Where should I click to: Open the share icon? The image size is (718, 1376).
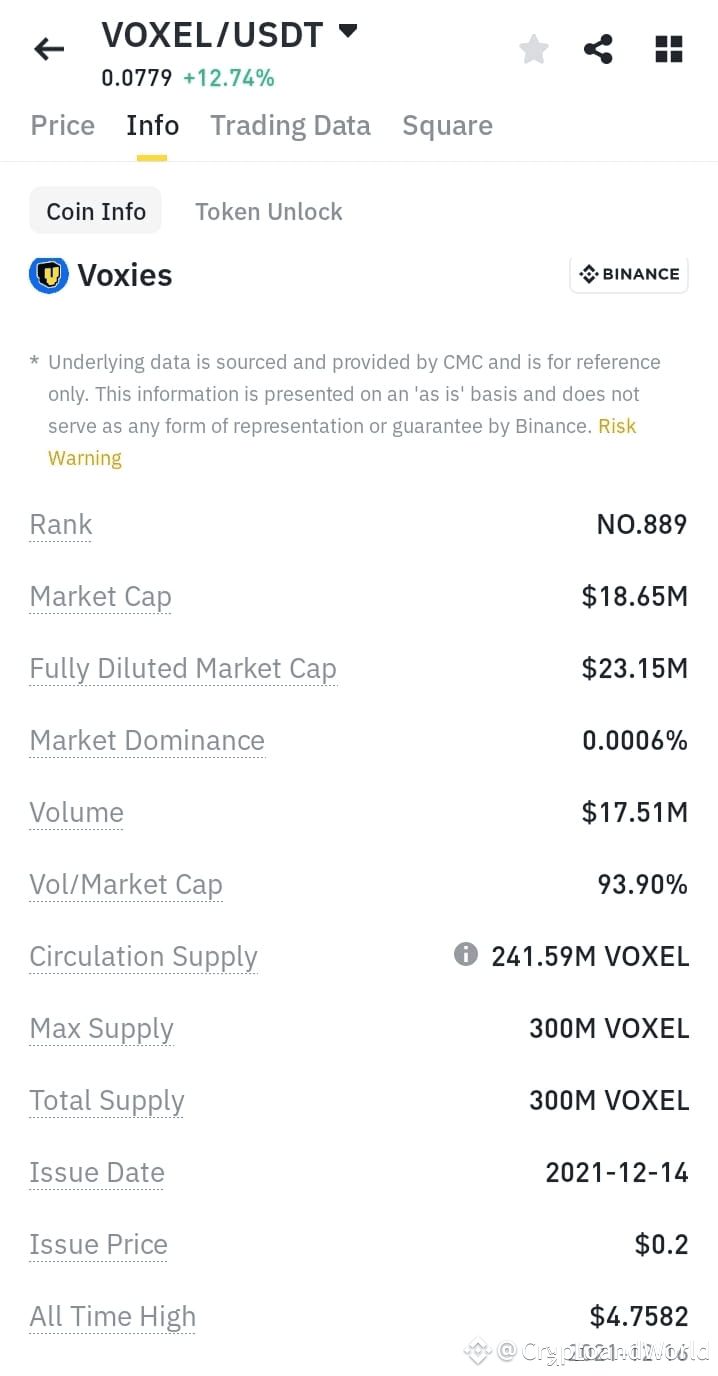[598, 49]
